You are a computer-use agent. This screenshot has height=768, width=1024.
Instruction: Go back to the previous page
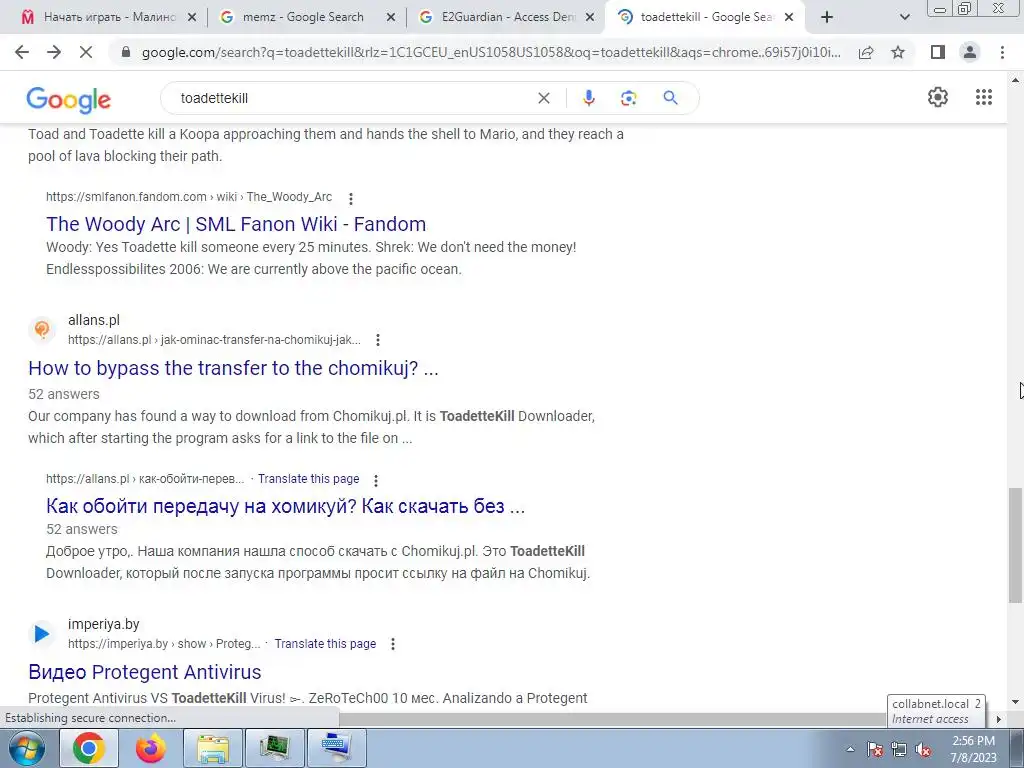point(22,52)
